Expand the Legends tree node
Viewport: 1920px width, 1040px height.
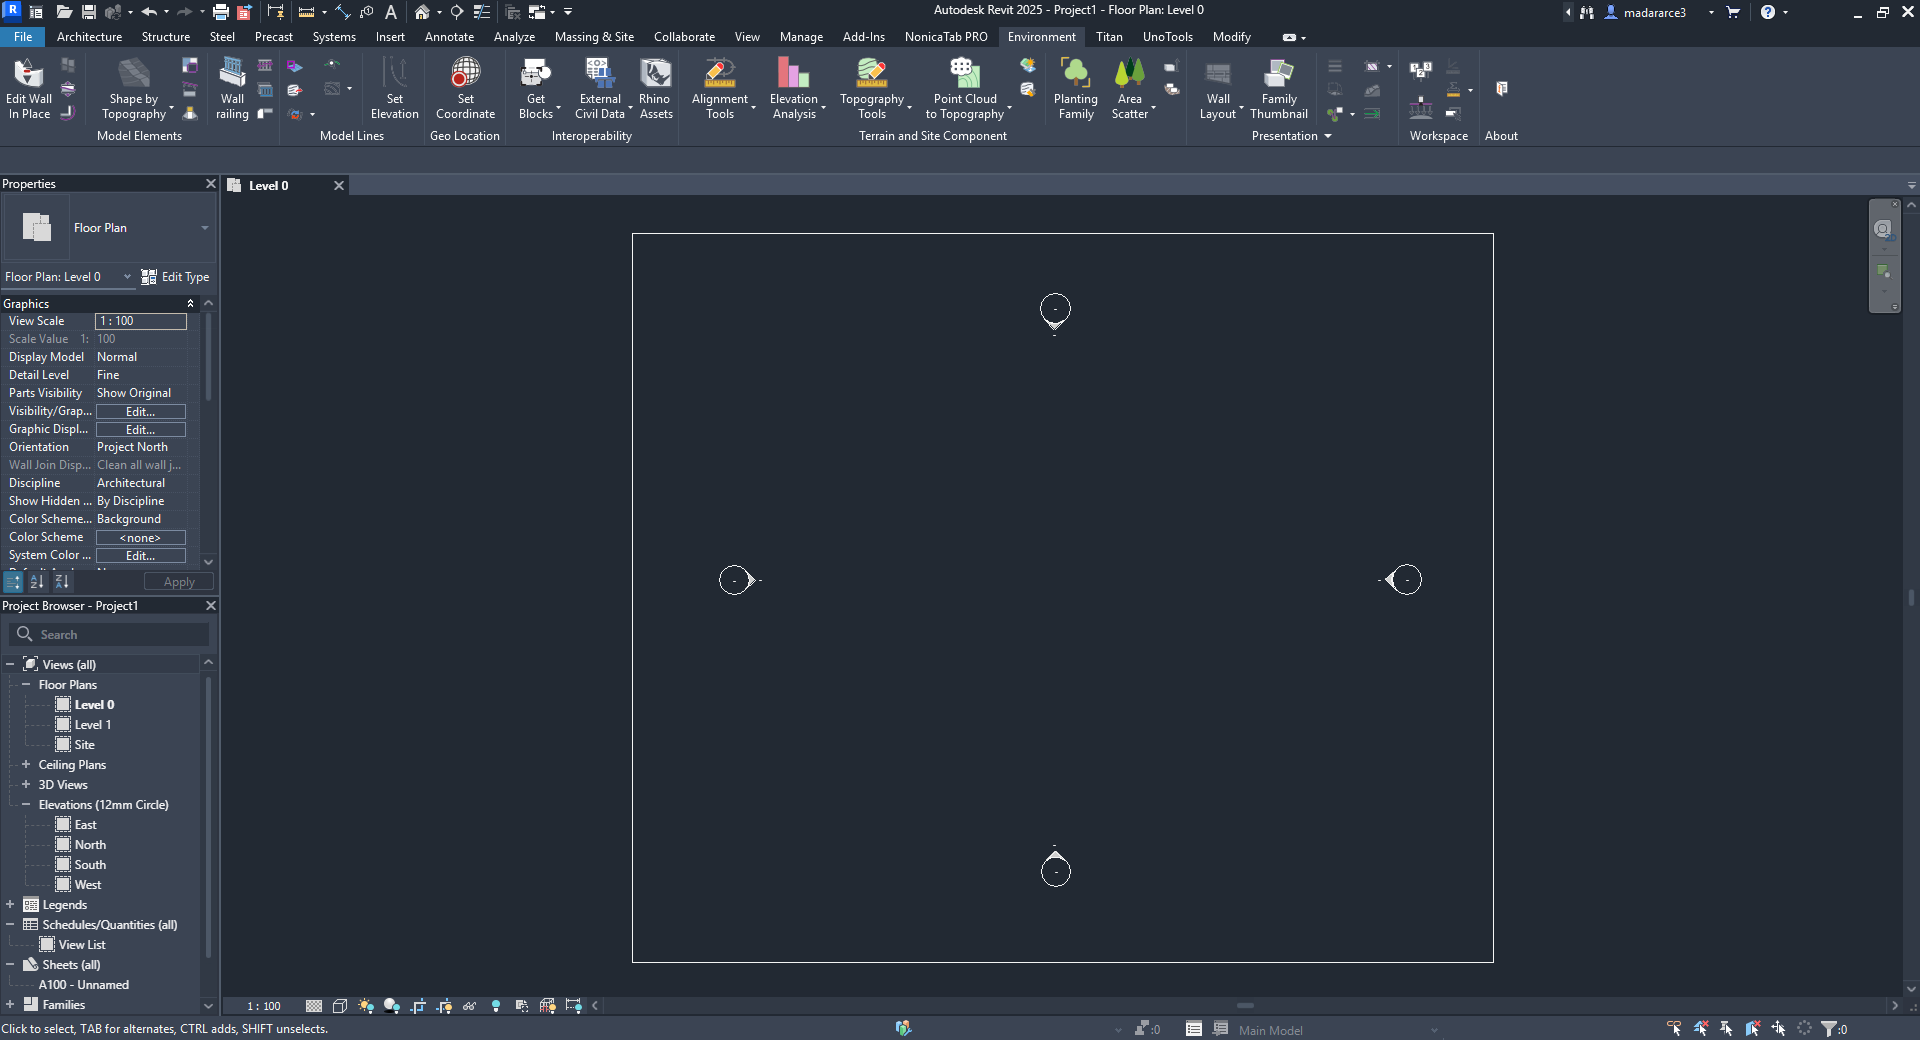point(10,905)
